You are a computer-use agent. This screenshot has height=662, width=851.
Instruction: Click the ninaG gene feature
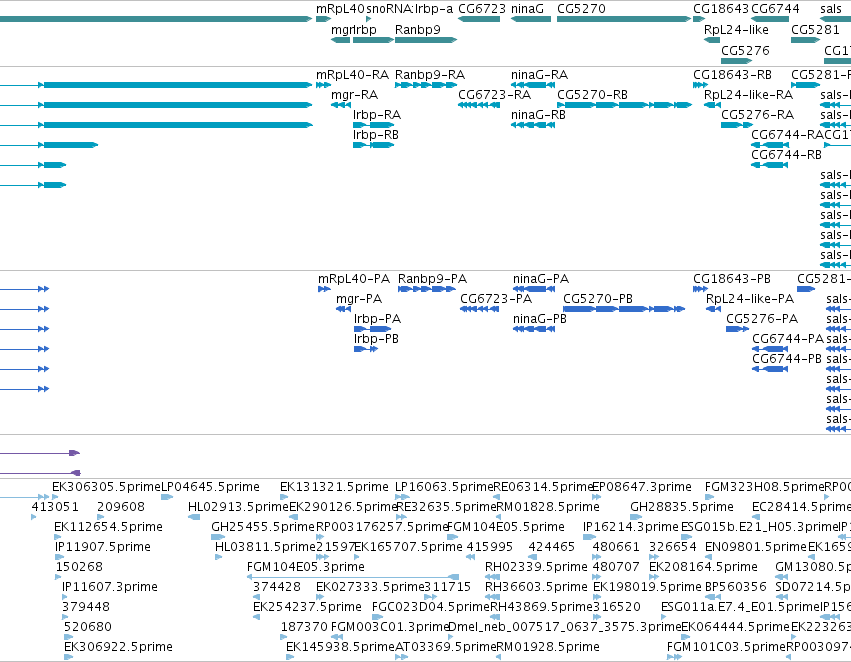(531, 19)
